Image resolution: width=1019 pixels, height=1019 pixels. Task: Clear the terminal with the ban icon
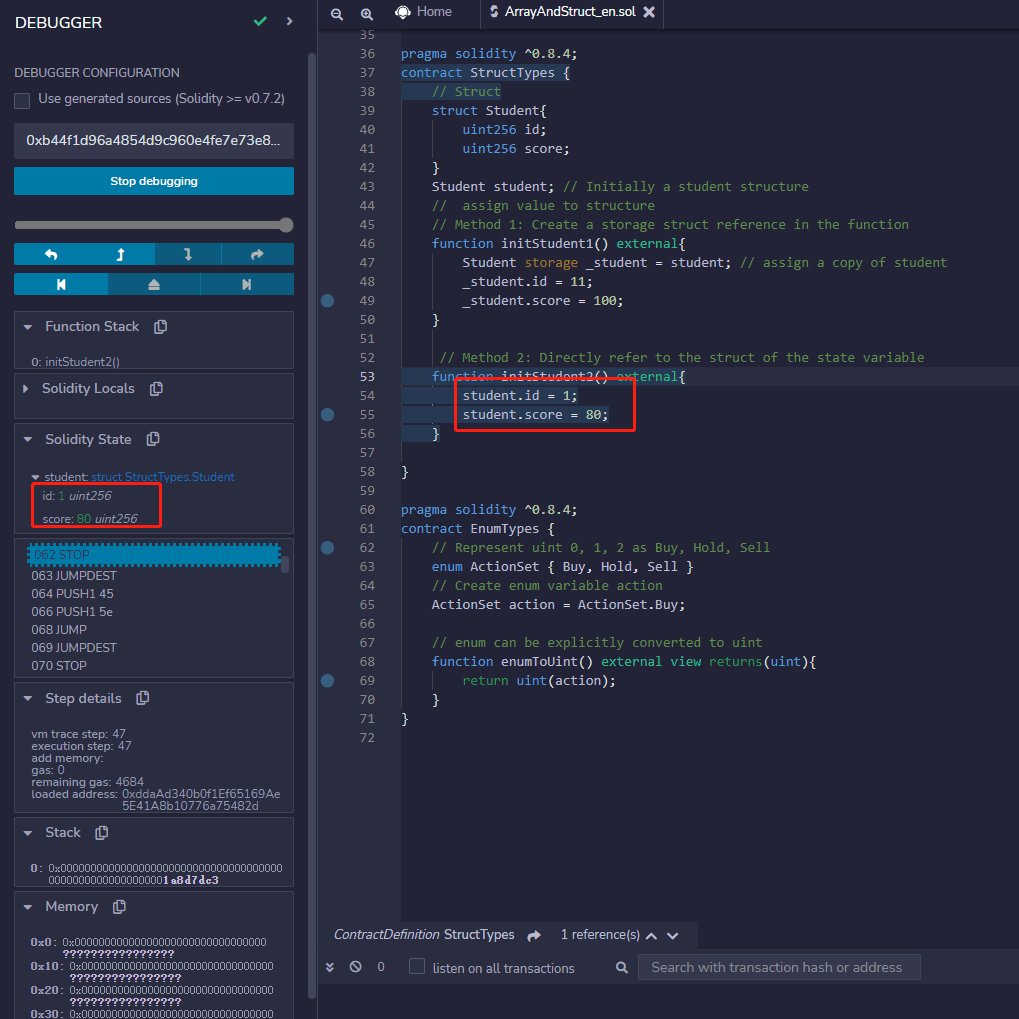[355, 967]
